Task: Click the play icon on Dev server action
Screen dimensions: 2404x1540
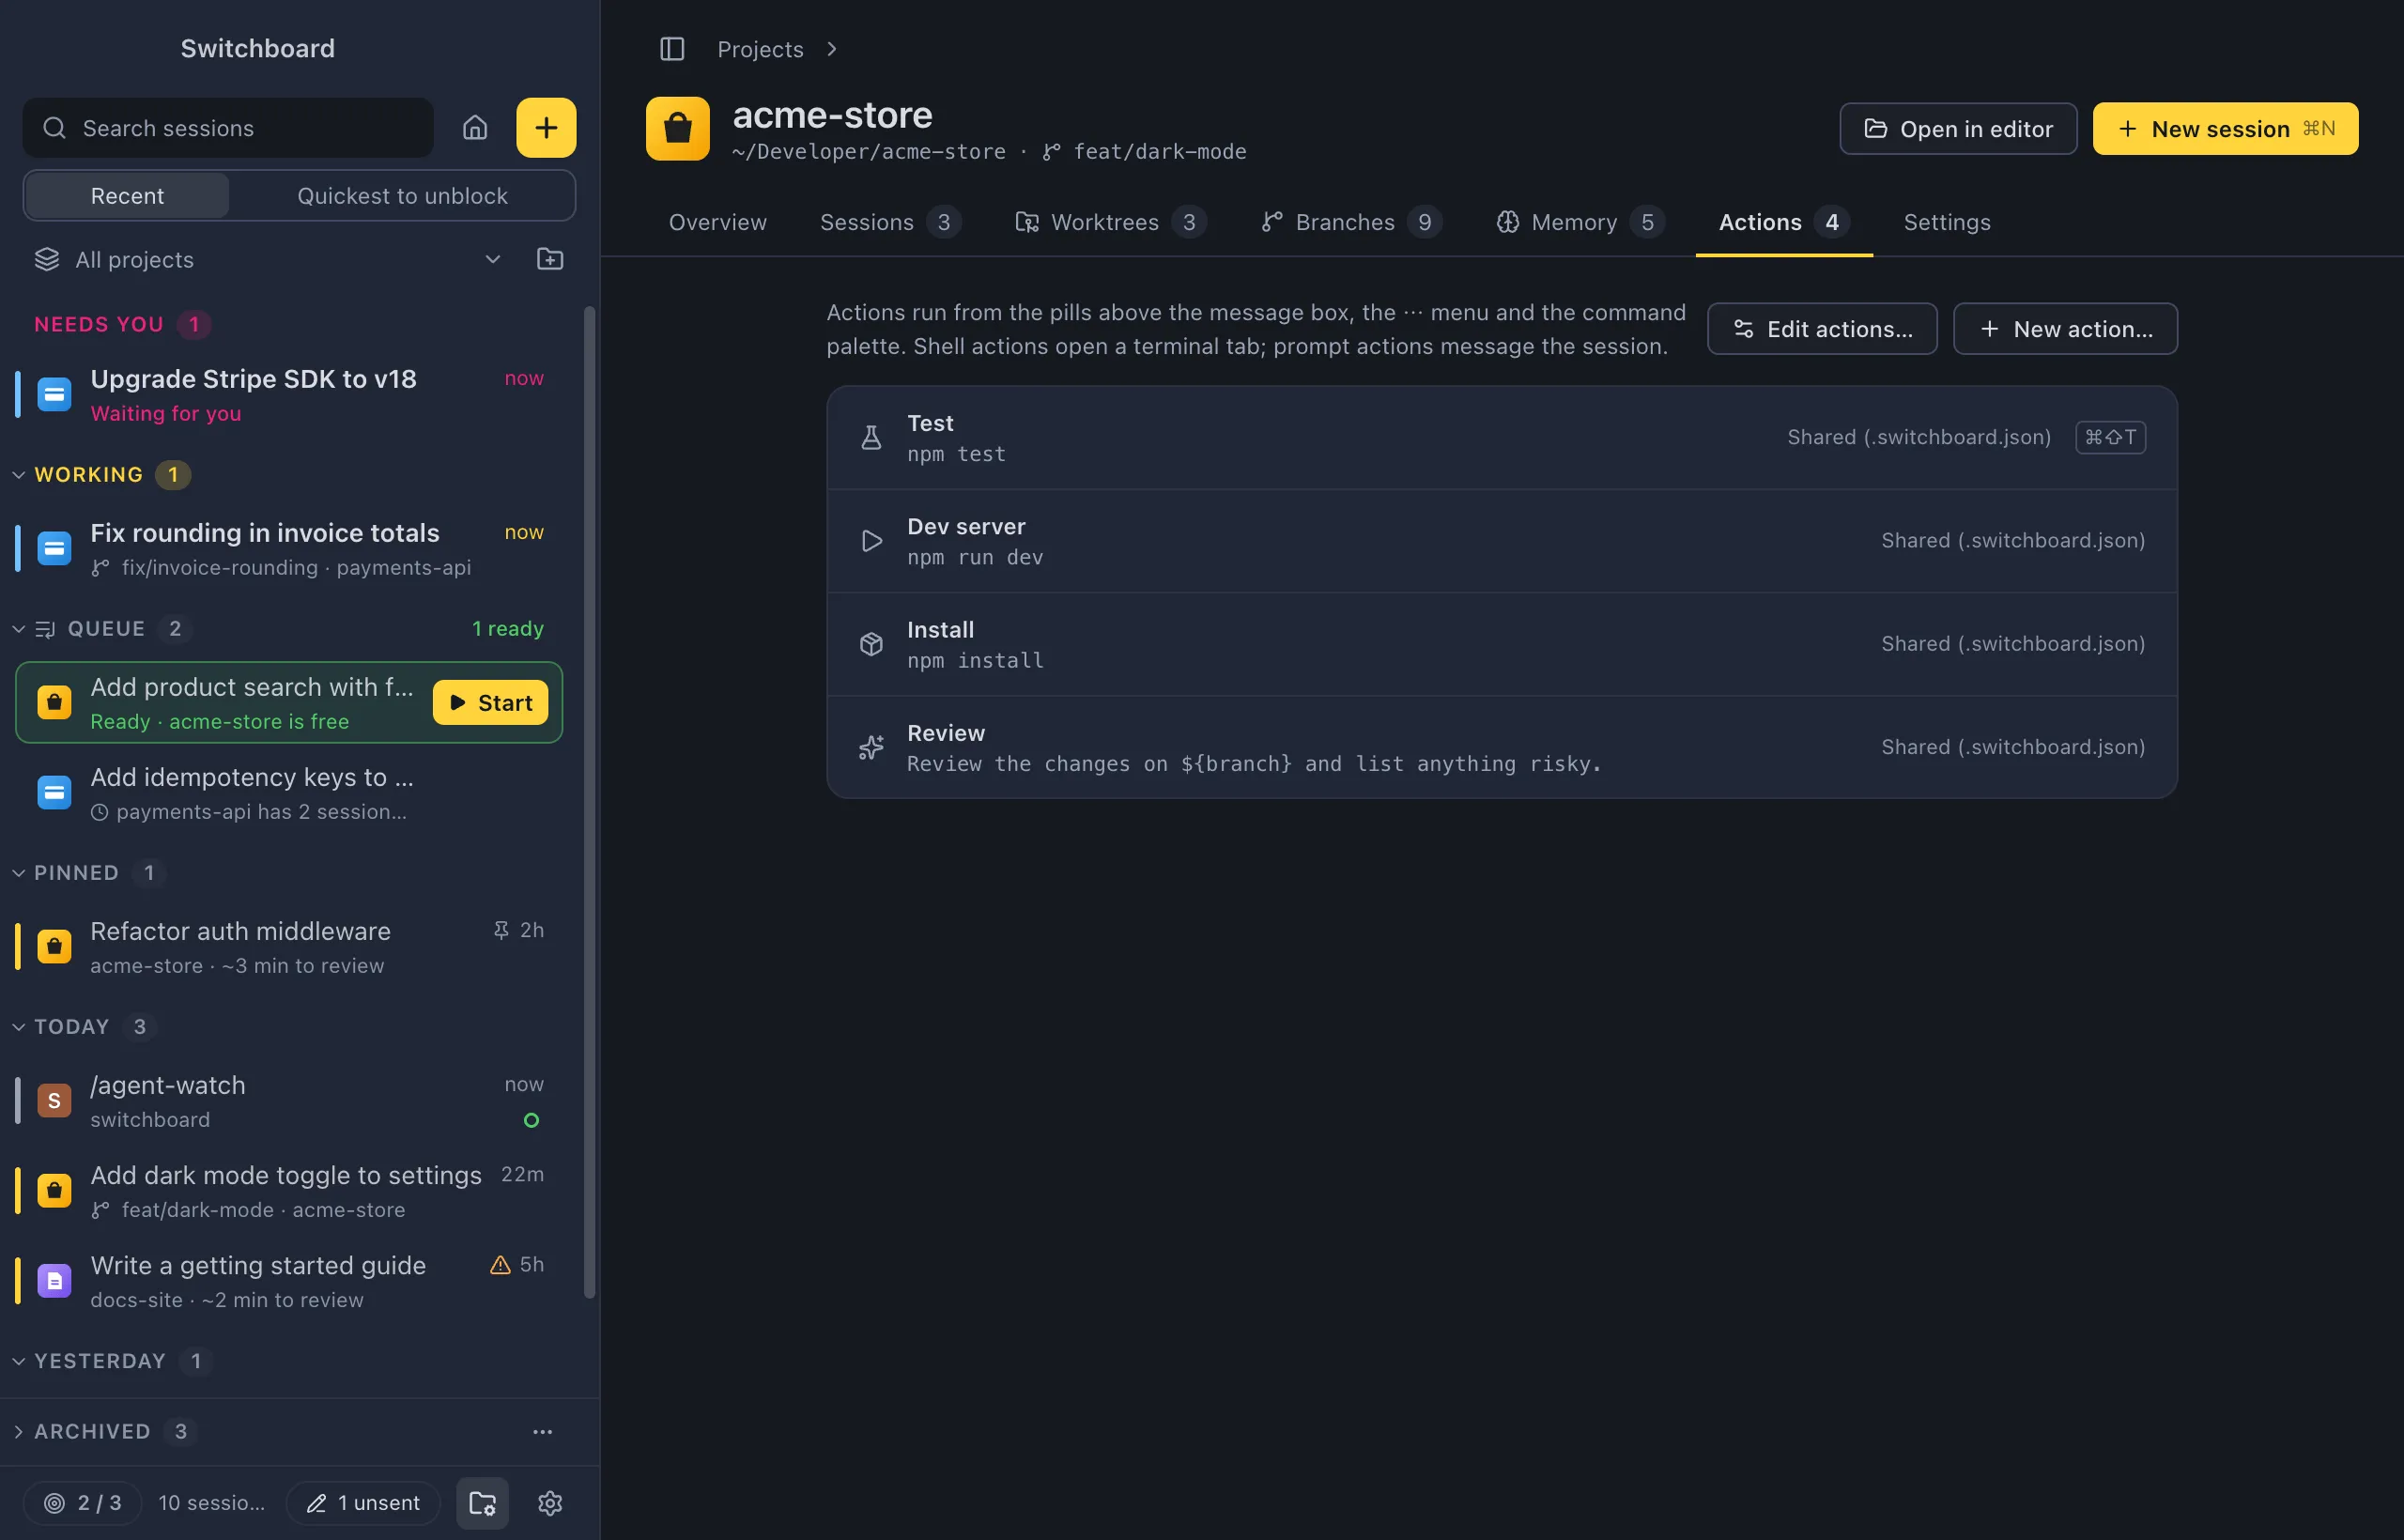Action: coord(871,541)
